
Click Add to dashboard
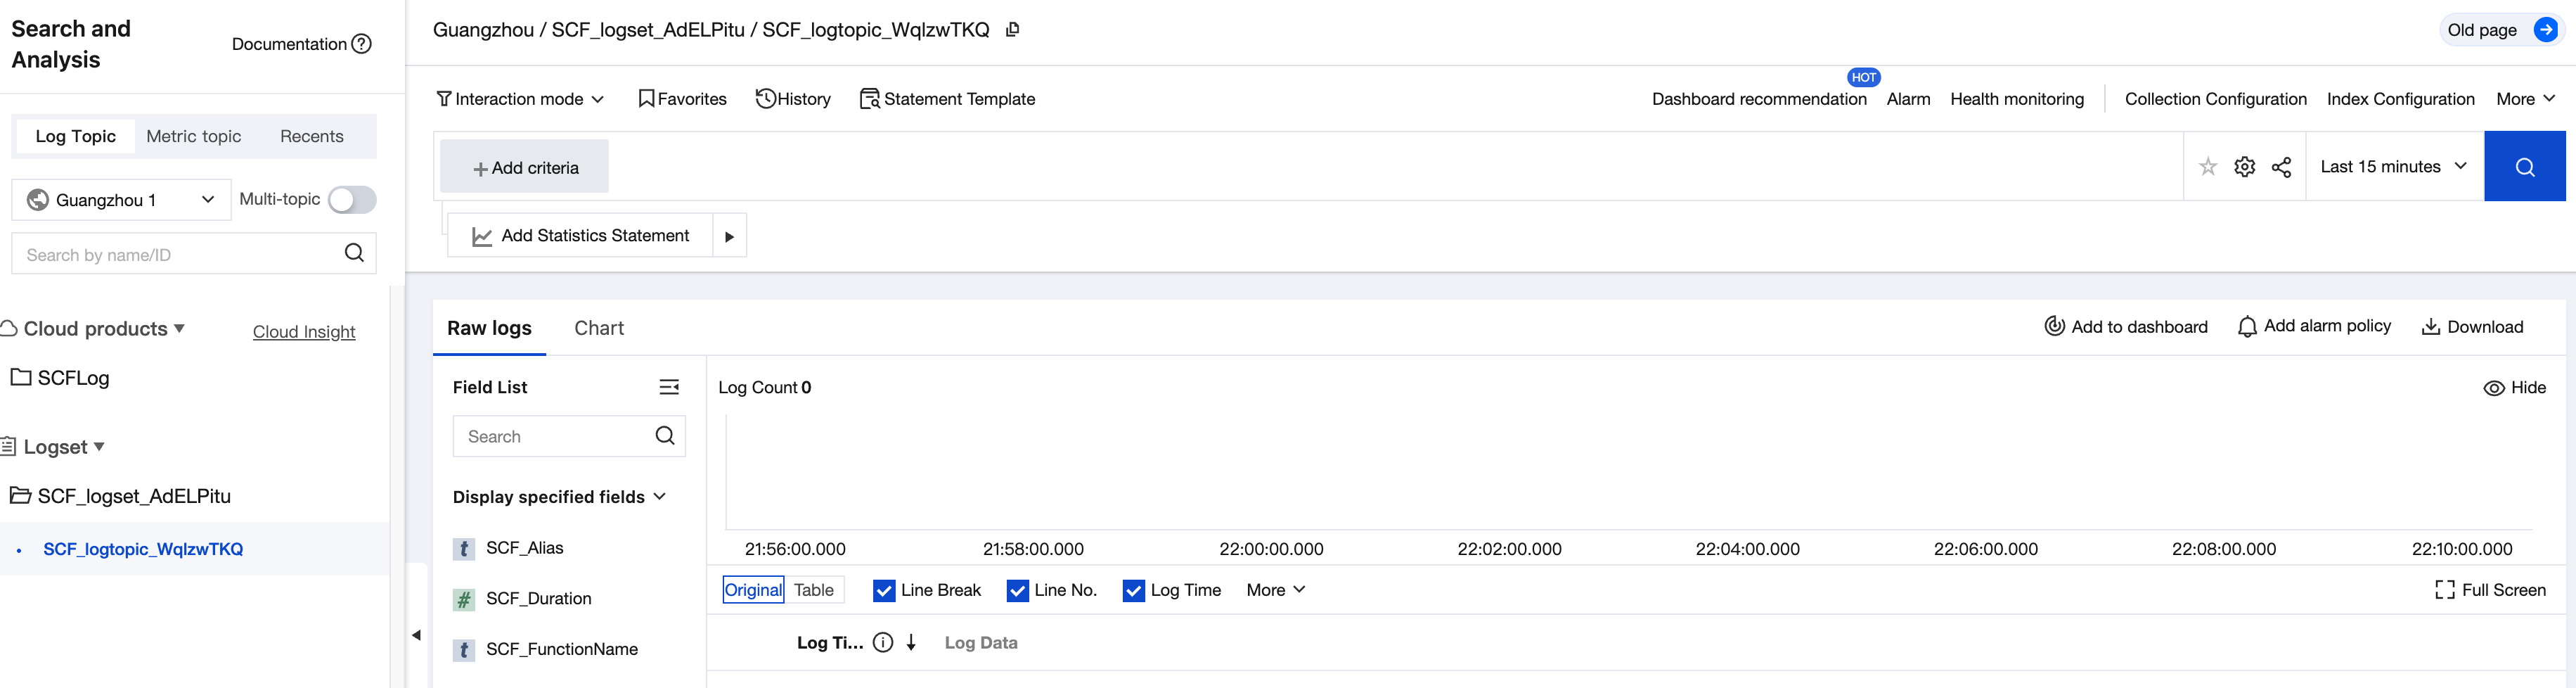point(2125,327)
